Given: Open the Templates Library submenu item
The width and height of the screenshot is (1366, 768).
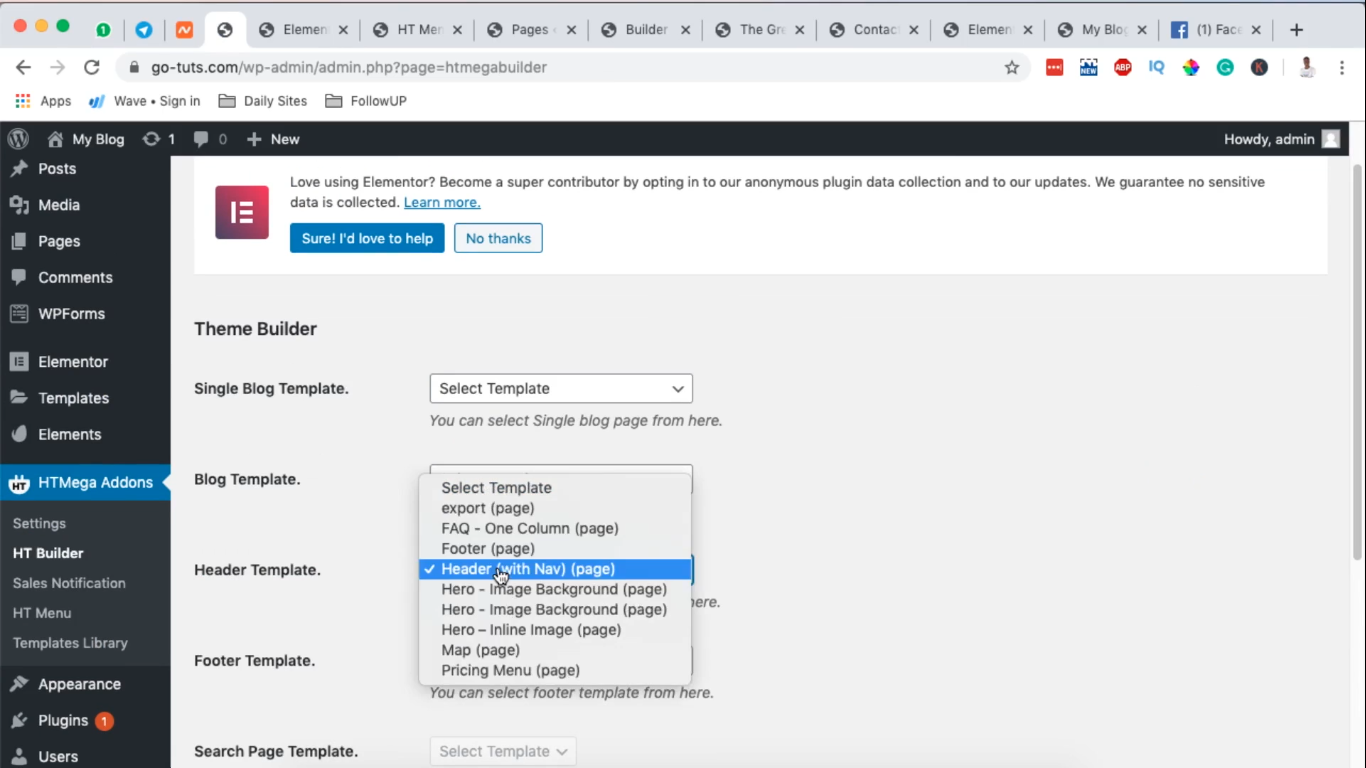Looking at the screenshot, I should pyautogui.click(x=70, y=643).
